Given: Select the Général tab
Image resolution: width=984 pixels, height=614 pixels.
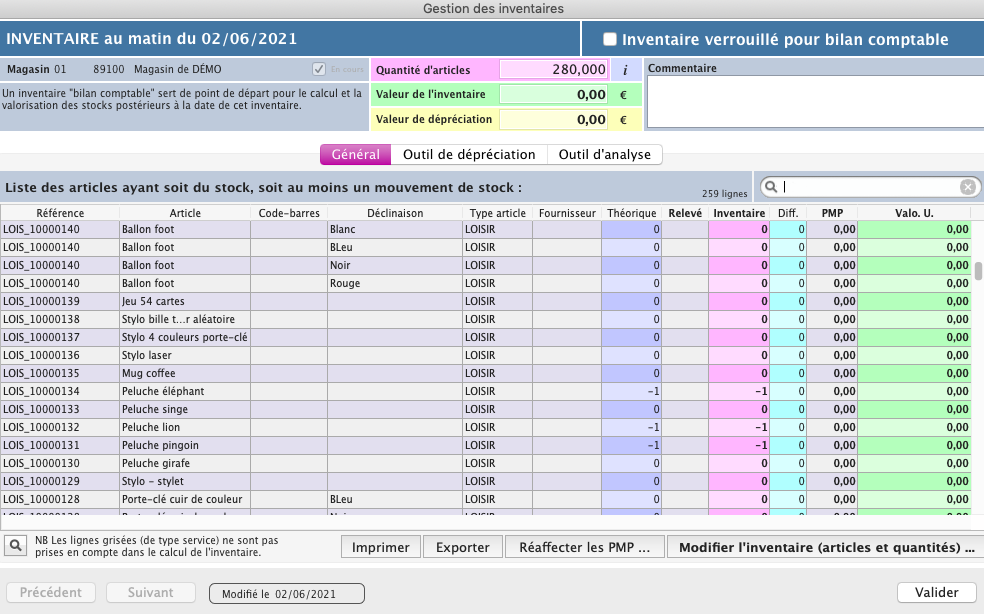Looking at the screenshot, I should point(355,155).
